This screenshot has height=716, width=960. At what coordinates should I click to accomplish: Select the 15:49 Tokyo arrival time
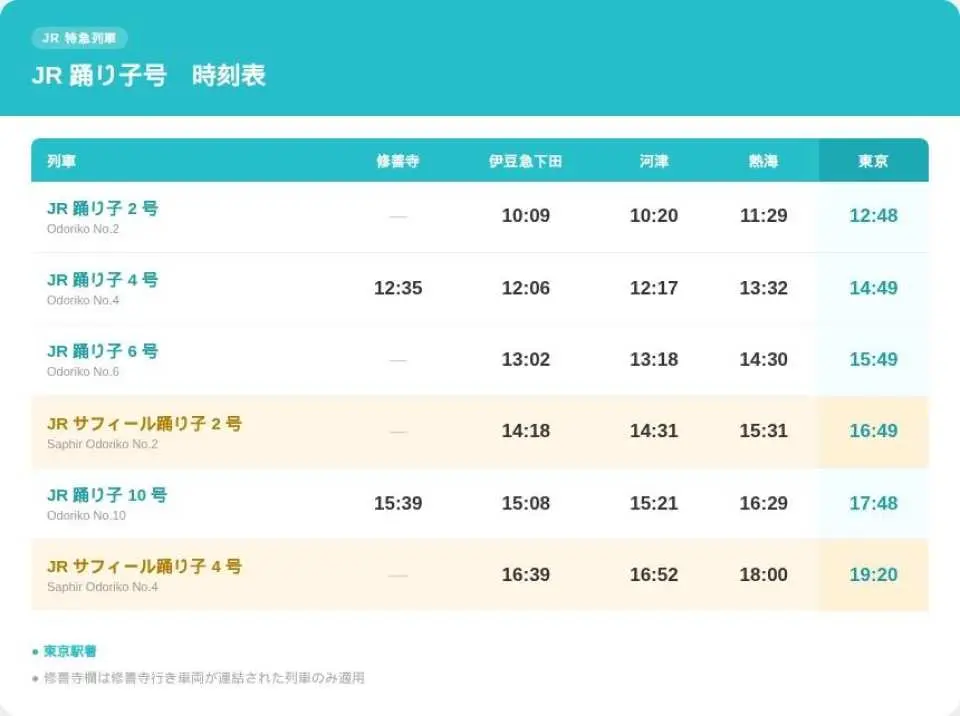(873, 360)
